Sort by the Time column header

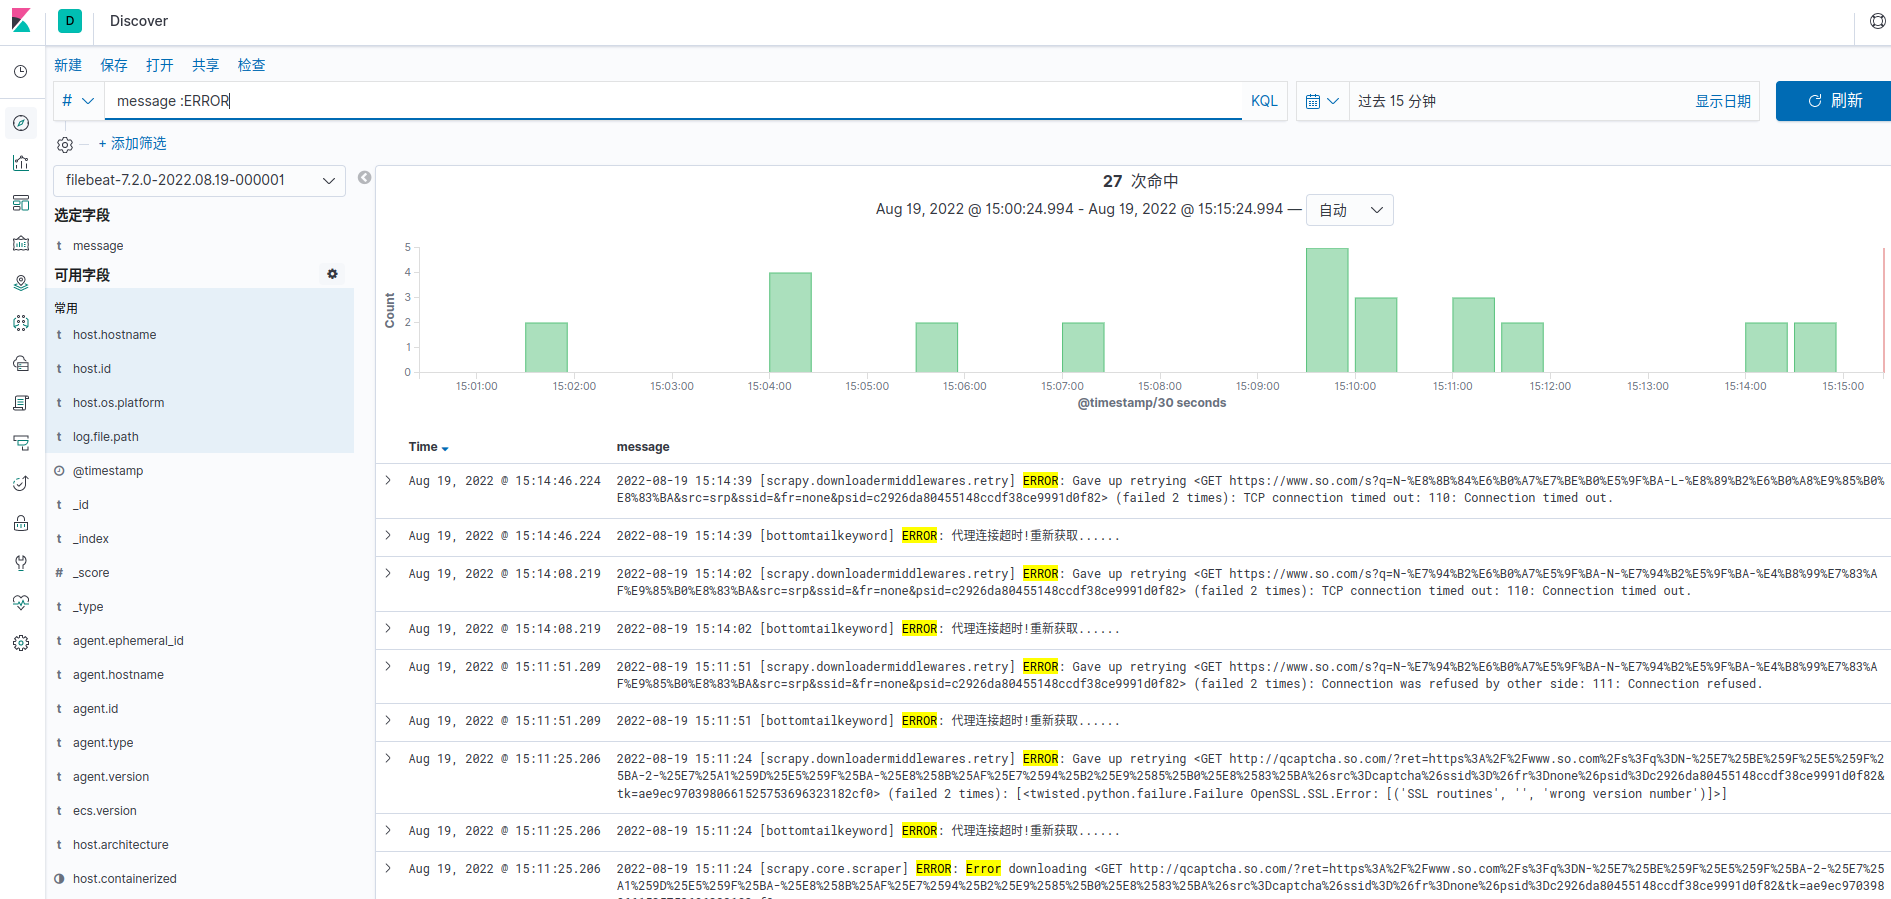coord(428,447)
